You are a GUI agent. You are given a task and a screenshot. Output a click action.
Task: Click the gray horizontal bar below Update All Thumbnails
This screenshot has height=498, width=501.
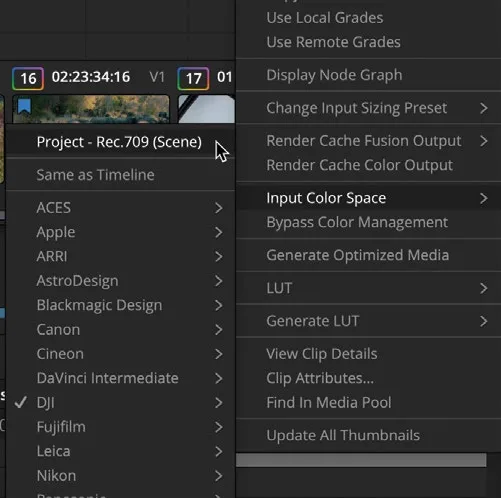tap(361, 460)
